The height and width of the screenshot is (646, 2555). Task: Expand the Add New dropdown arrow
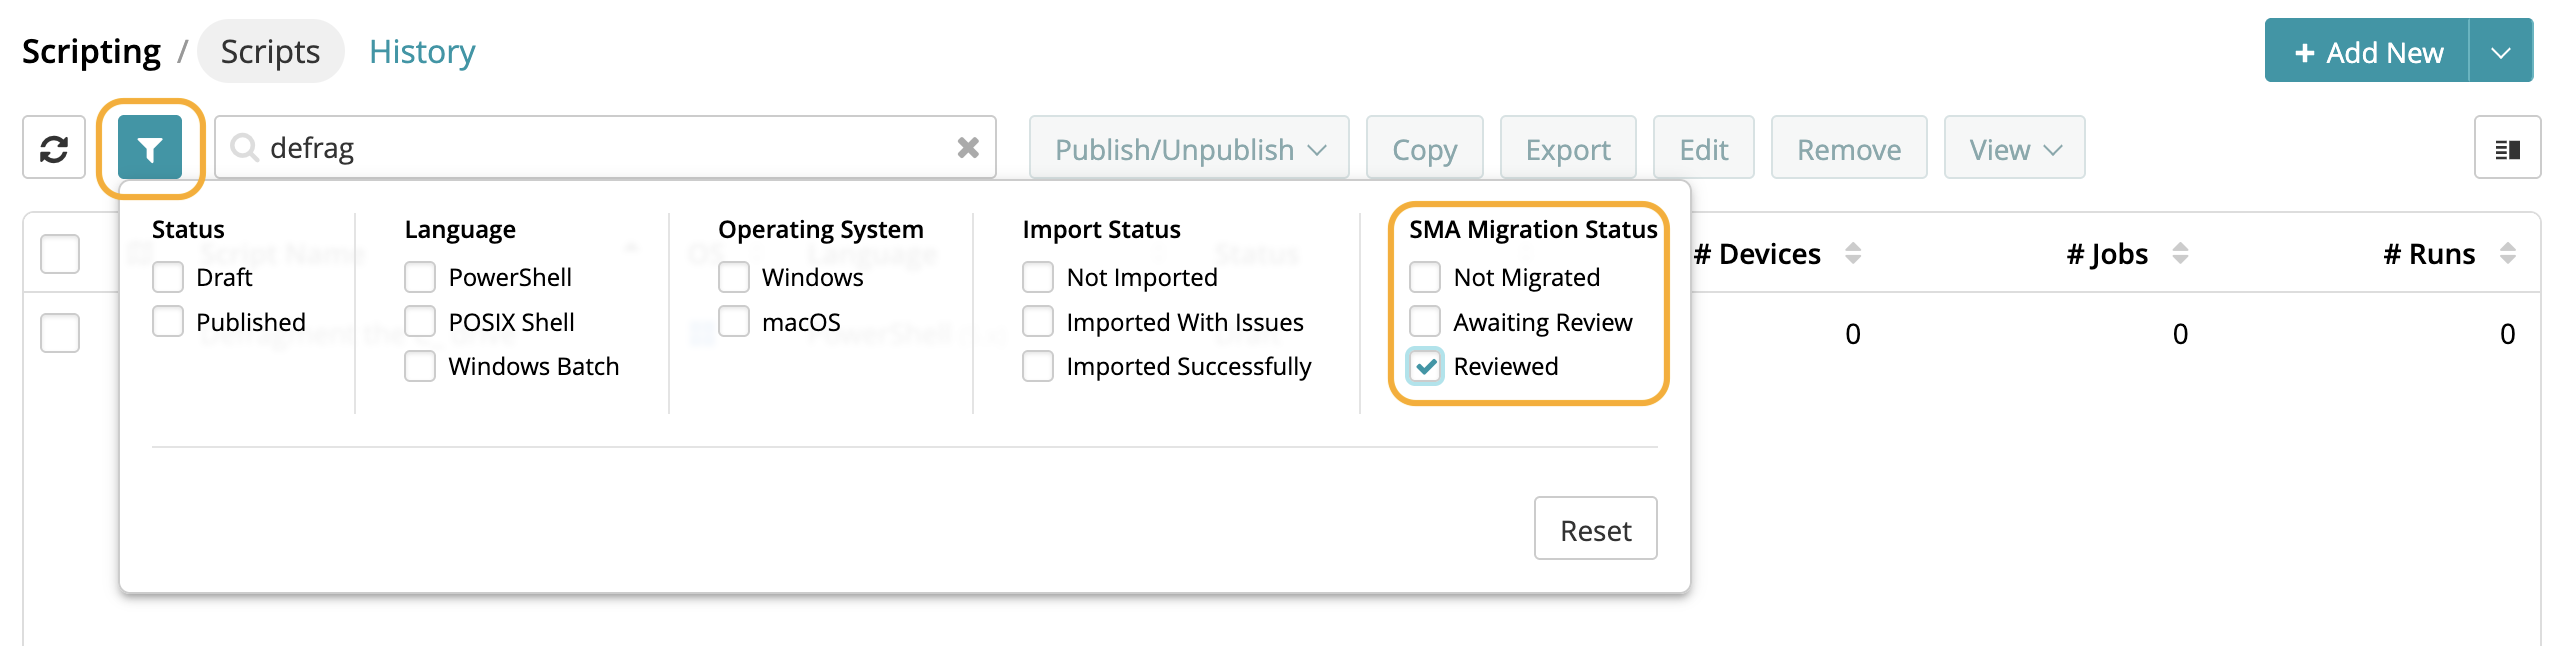pyautogui.click(x=2500, y=52)
